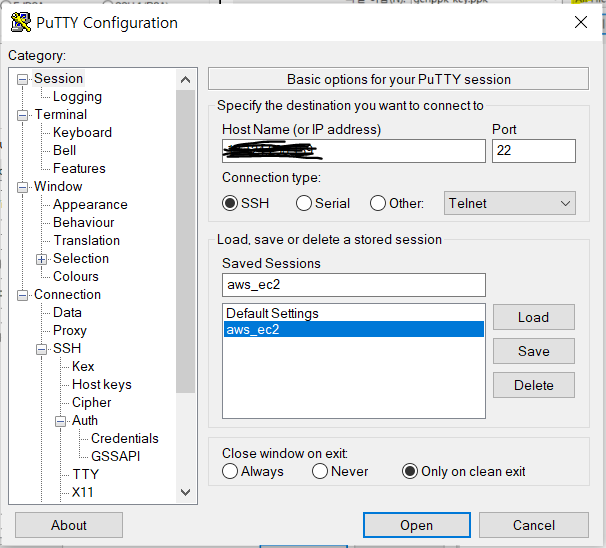Click the PuTTY icon in title bar
Screen dimensions: 606x548
point(20,22)
